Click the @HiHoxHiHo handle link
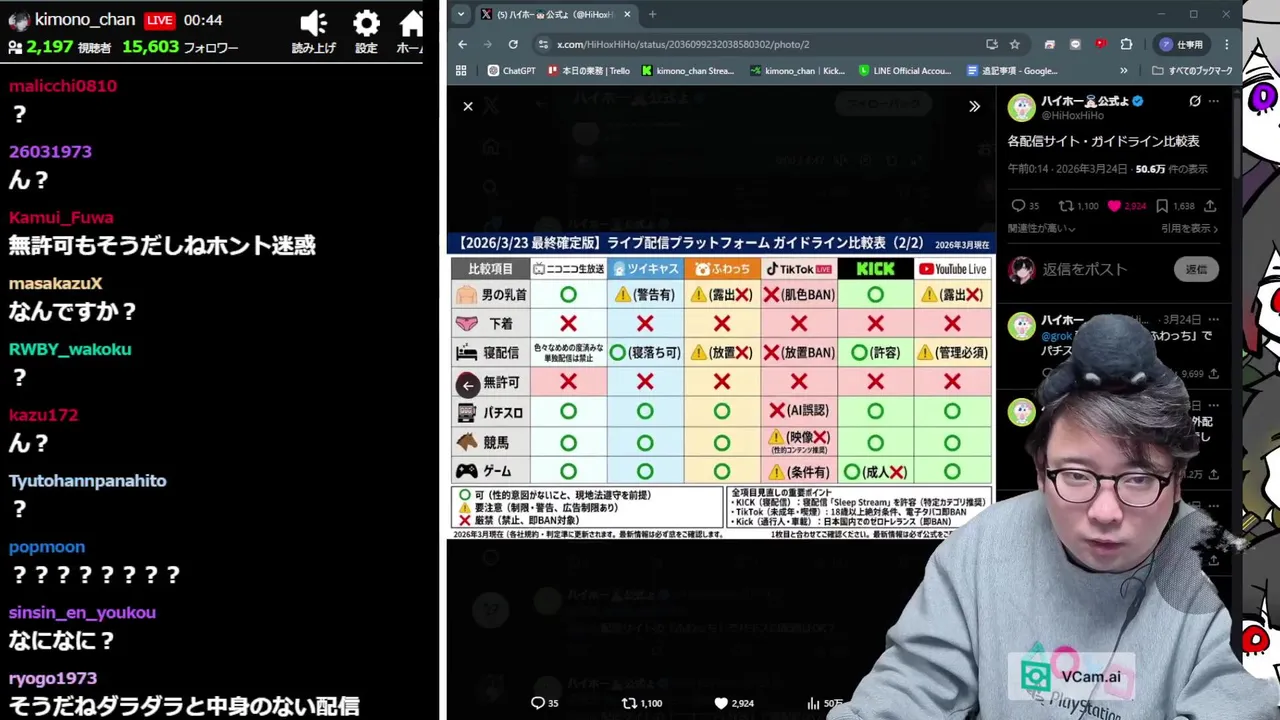 1073,116
